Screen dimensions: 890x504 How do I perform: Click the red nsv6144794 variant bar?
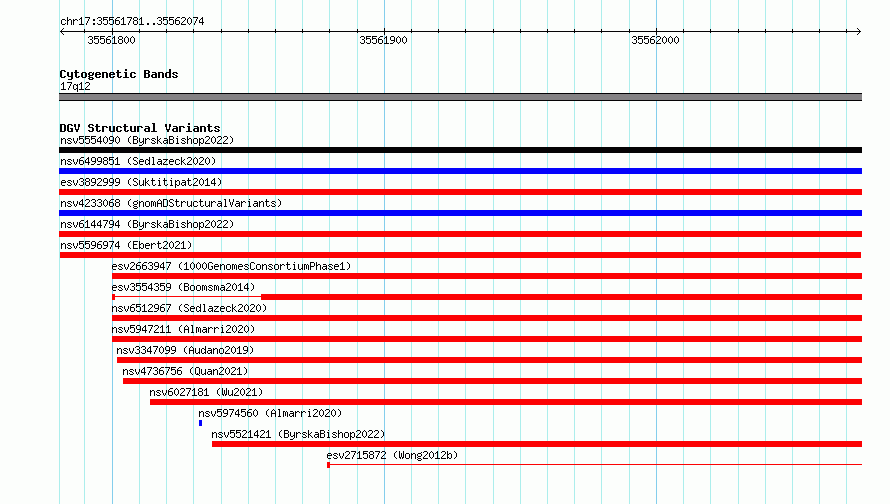pyautogui.click(x=460, y=234)
